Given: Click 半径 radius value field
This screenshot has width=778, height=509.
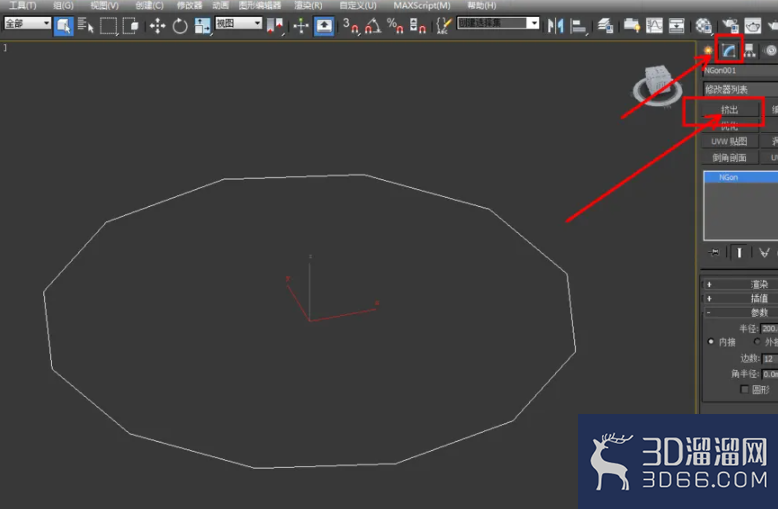Looking at the screenshot, I should (769, 328).
